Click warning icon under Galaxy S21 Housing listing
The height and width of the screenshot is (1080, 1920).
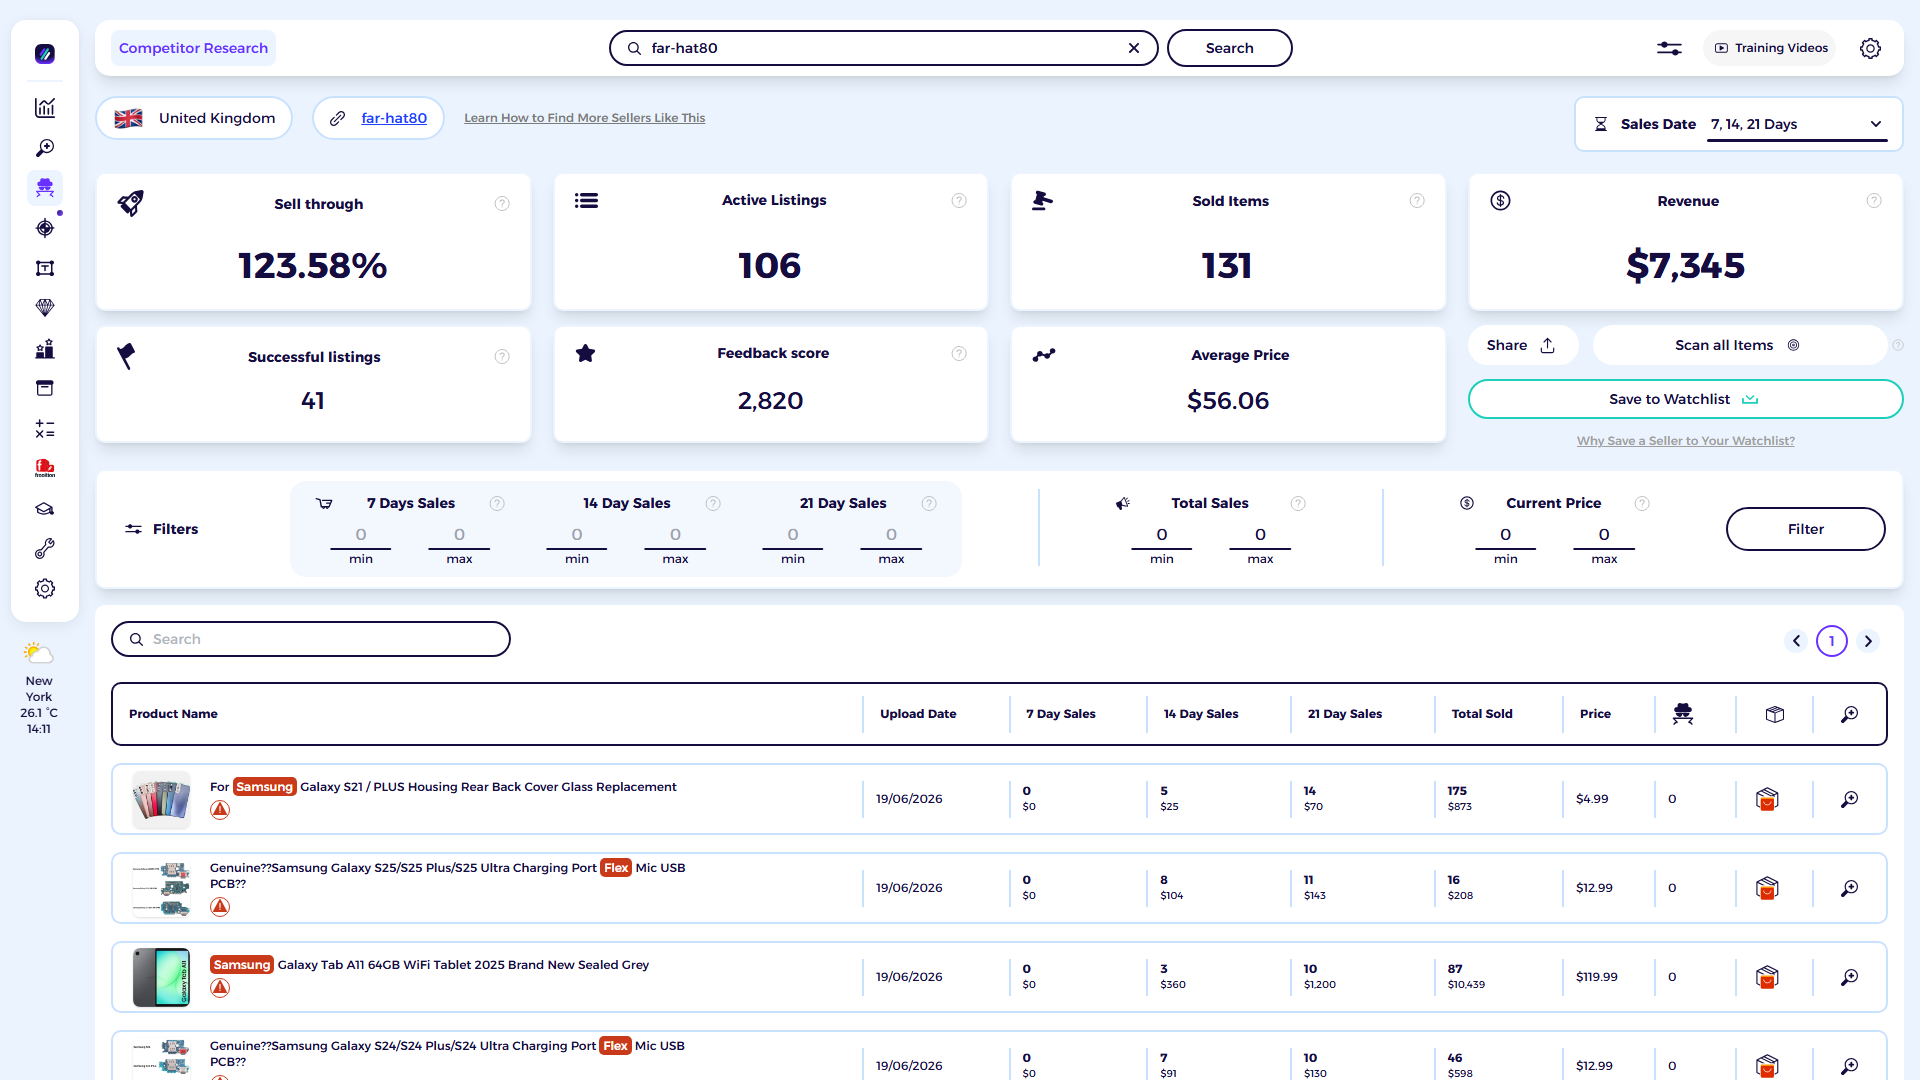pyautogui.click(x=220, y=810)
